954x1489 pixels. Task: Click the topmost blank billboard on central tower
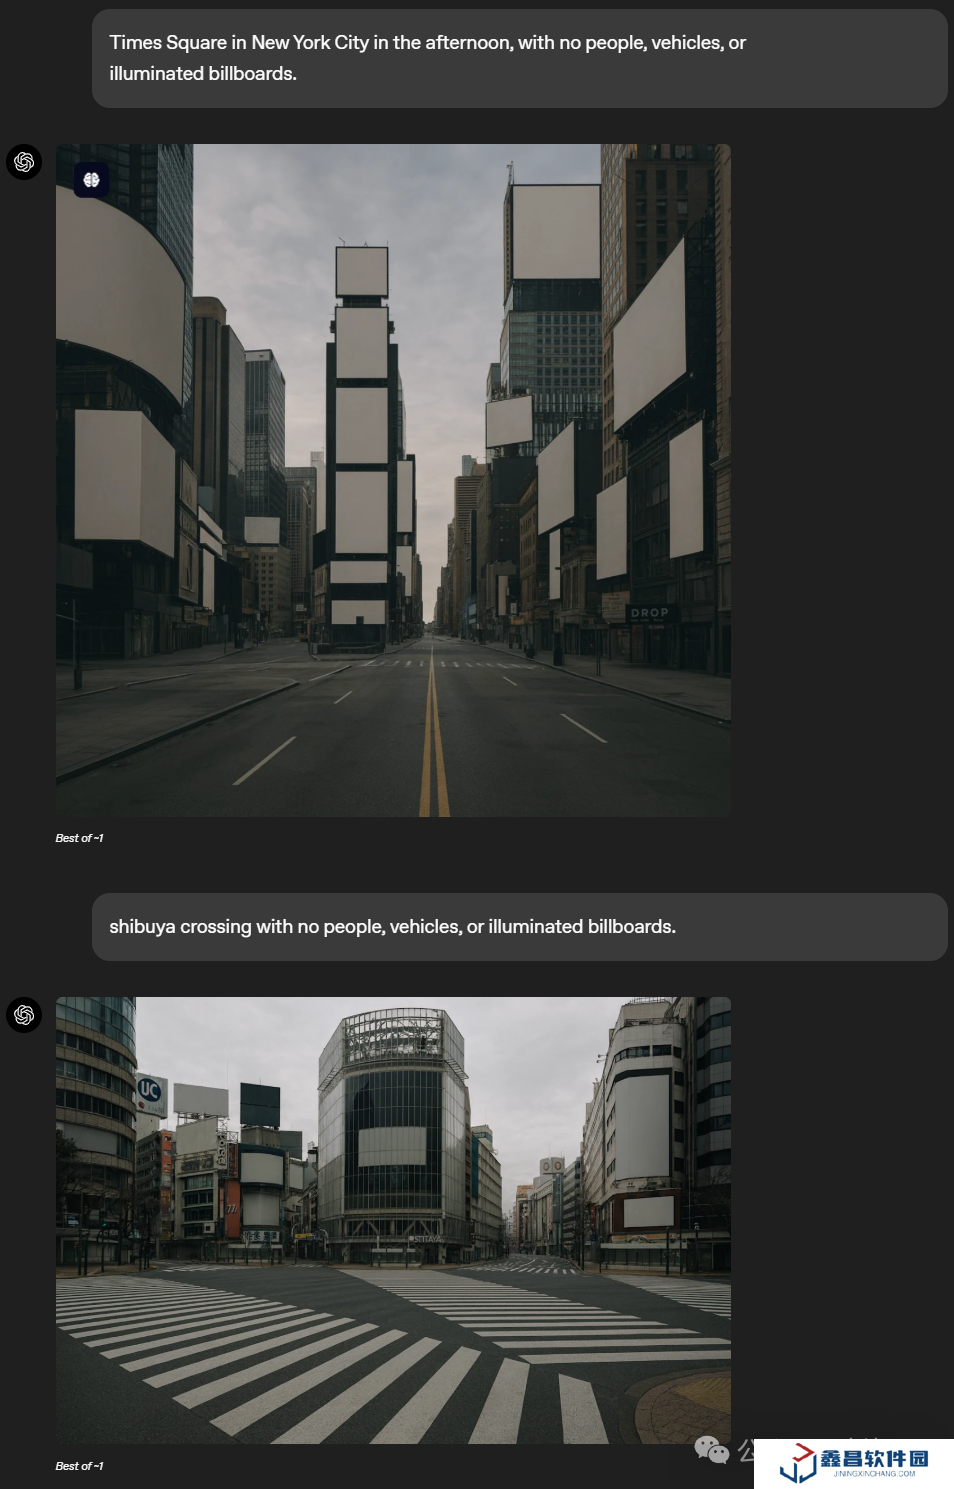pyautogui.click(x=361, y=271)
